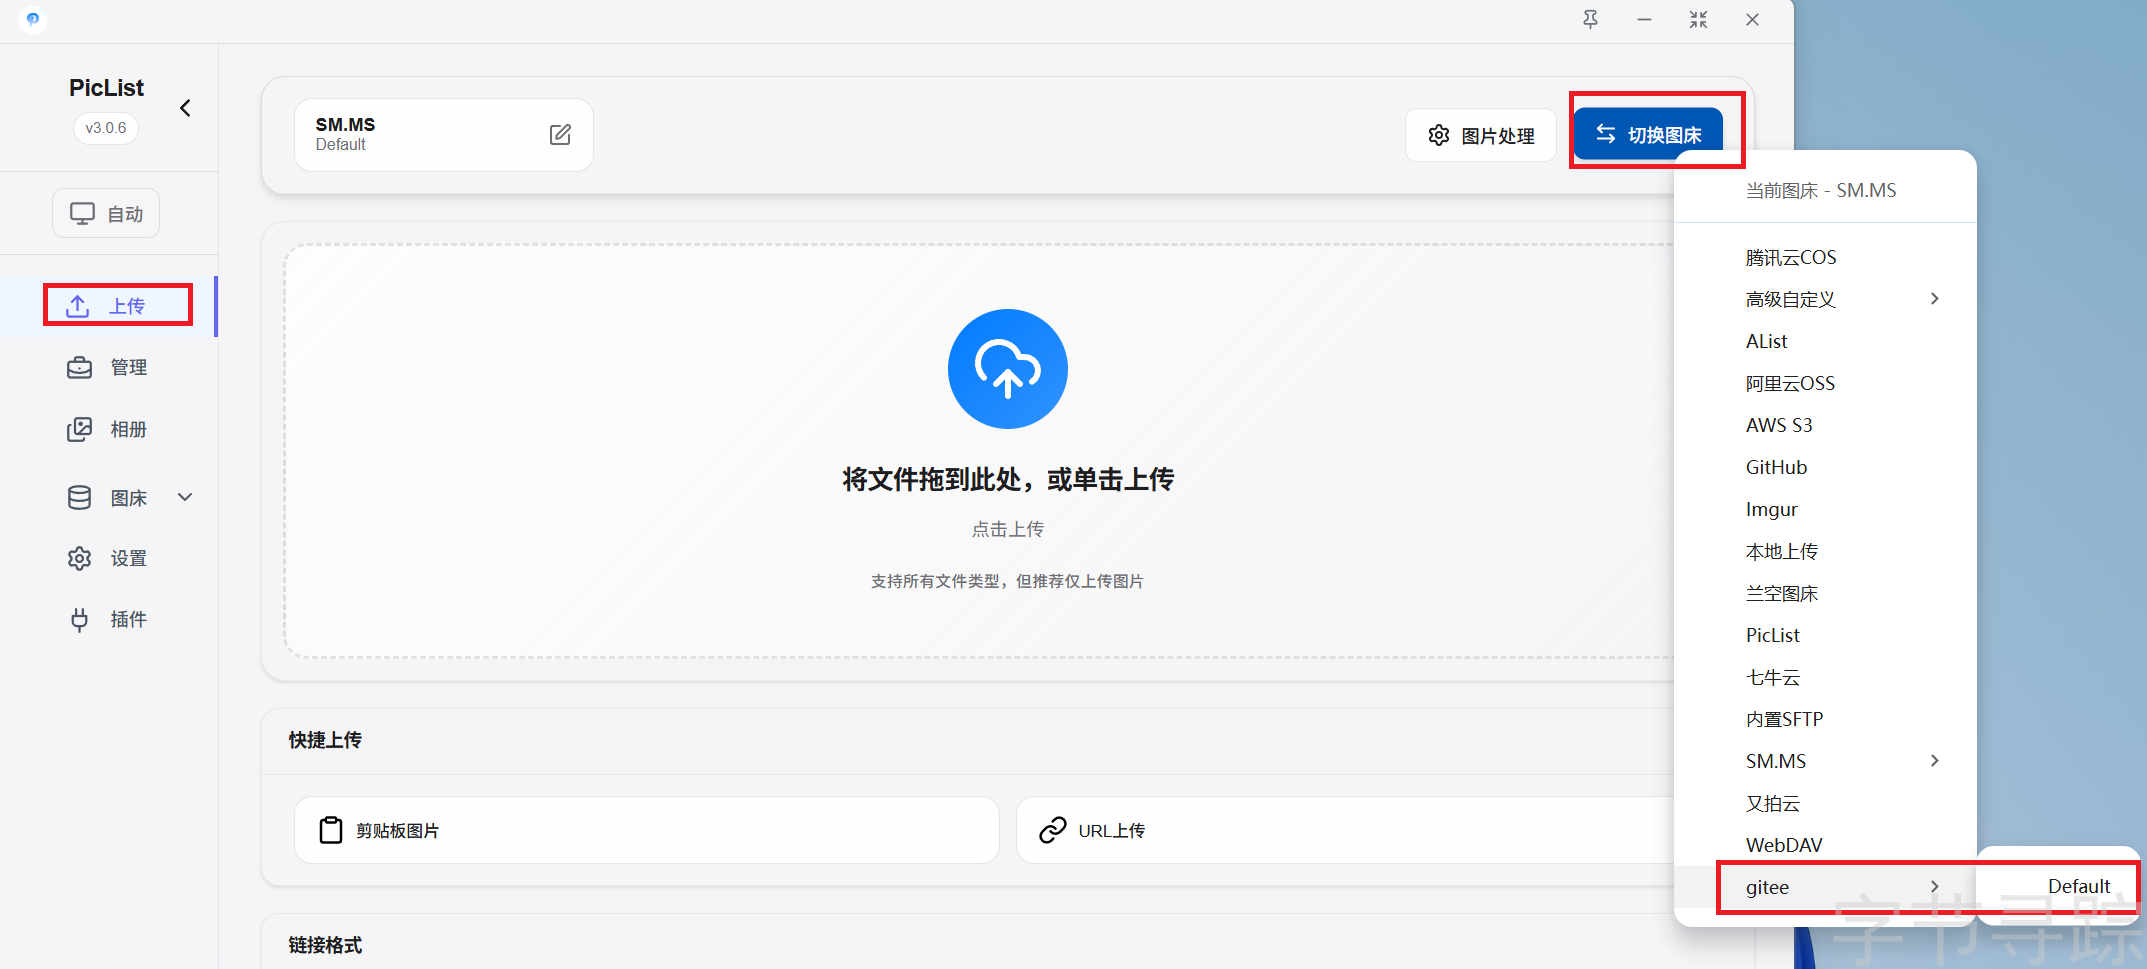Edit the SM.MS Default configuration
Screen dimensions: 2147x969
(x=560, y=134)
